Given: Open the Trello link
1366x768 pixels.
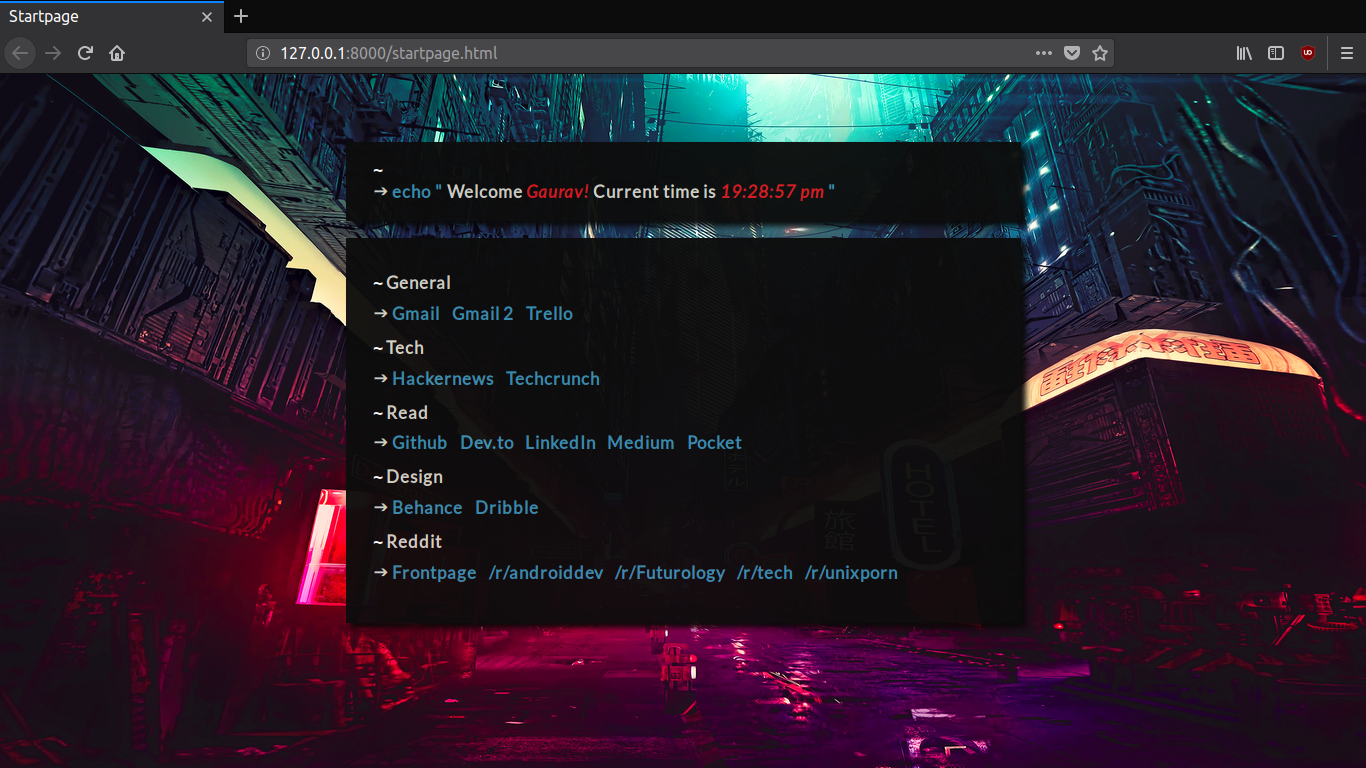Looking at the screenshot, I should (x=550, y=314).
